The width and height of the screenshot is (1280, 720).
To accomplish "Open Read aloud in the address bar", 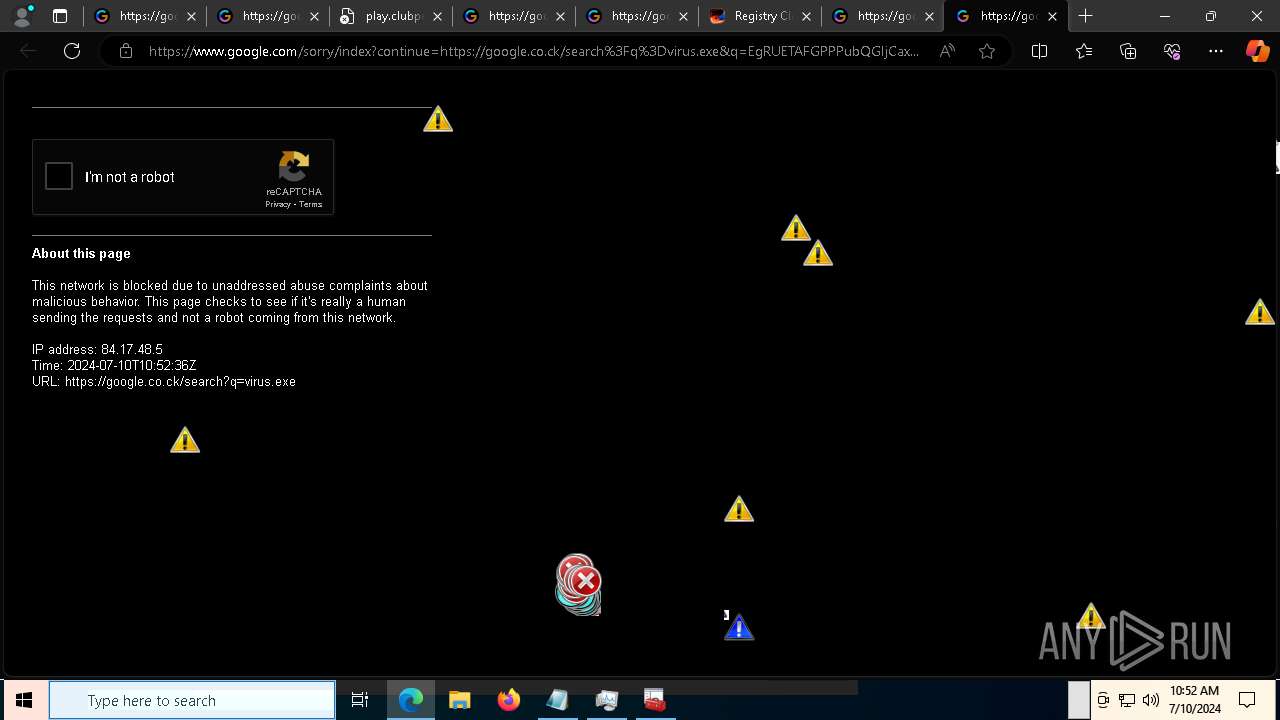I will (x=946, y=51).
